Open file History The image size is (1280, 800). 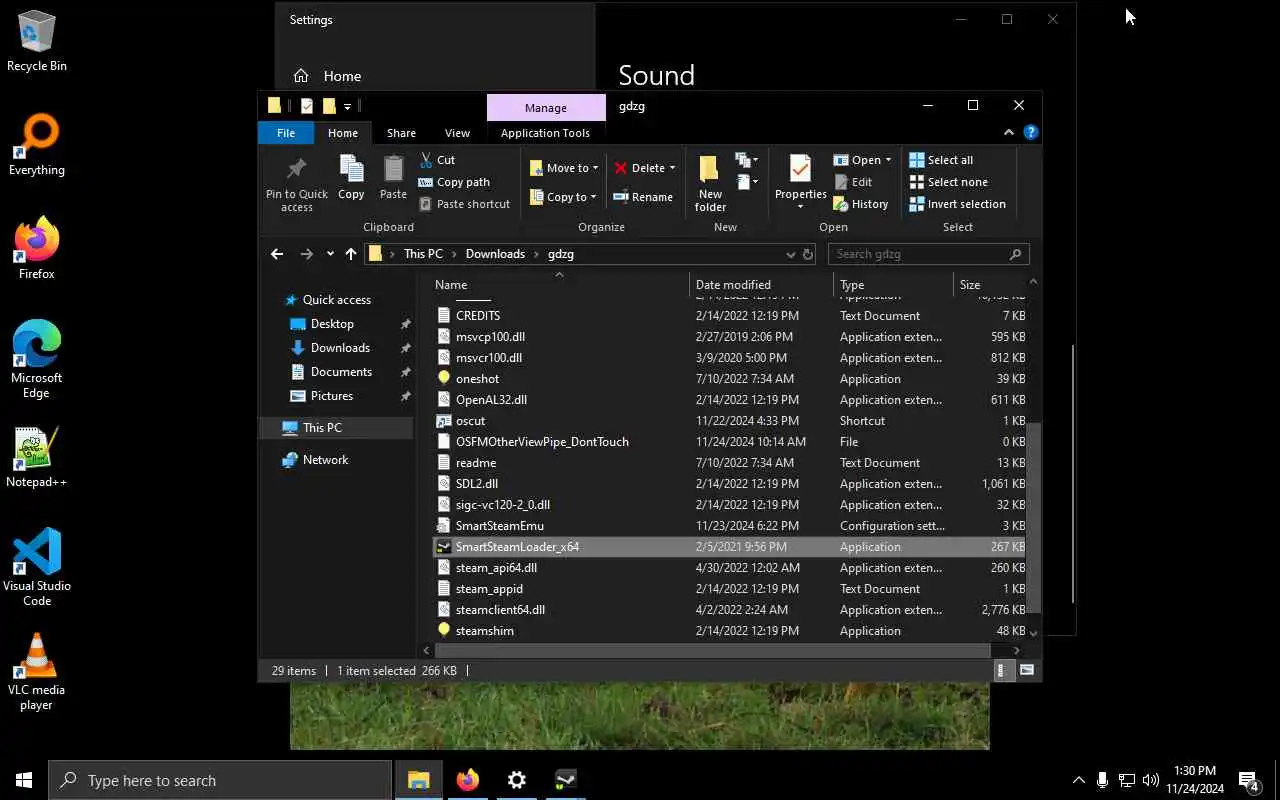pos(861,204)
